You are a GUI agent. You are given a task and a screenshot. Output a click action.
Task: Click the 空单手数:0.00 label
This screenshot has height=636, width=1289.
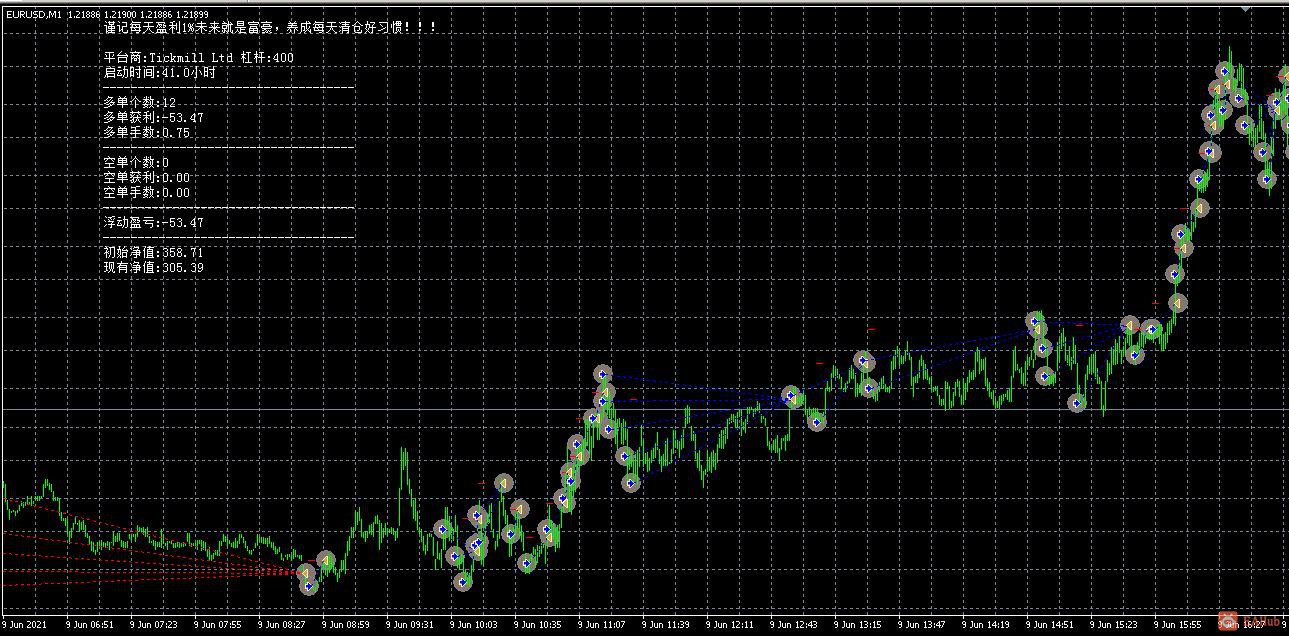coord(146,193)
